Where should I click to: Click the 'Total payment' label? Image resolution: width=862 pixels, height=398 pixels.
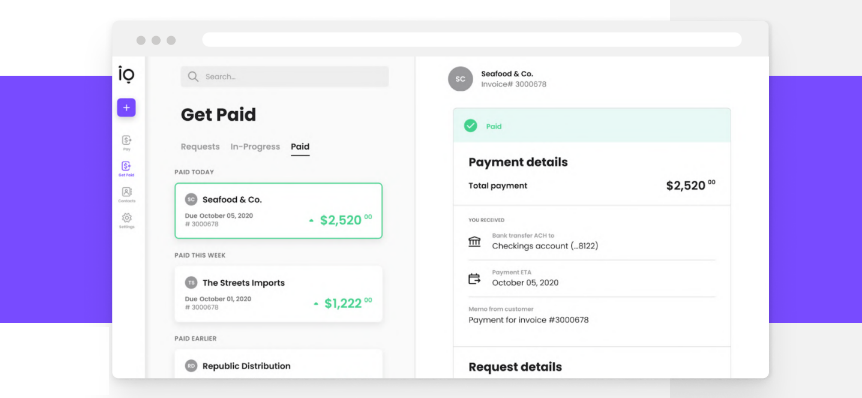point(498,186)
